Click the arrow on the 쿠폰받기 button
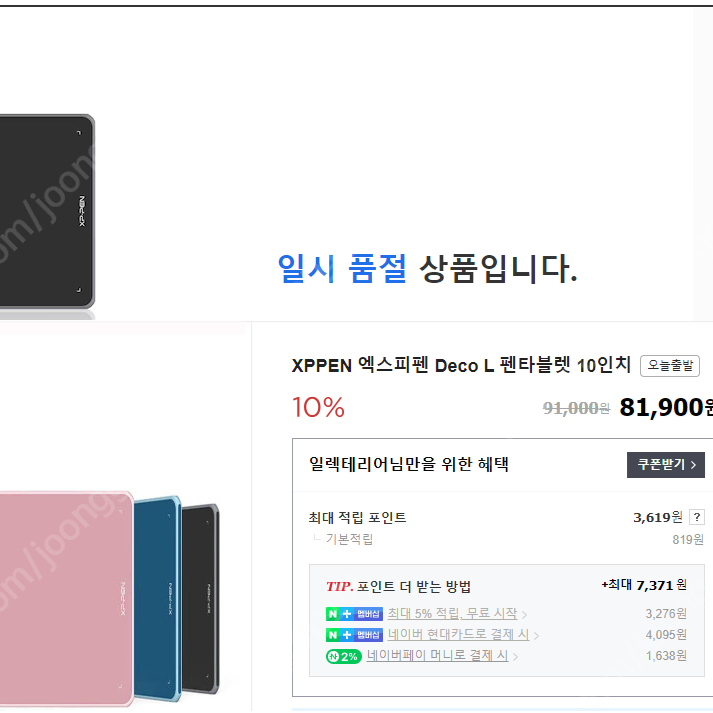The height and width of the screenshot is (713, 713). point(693,465)
